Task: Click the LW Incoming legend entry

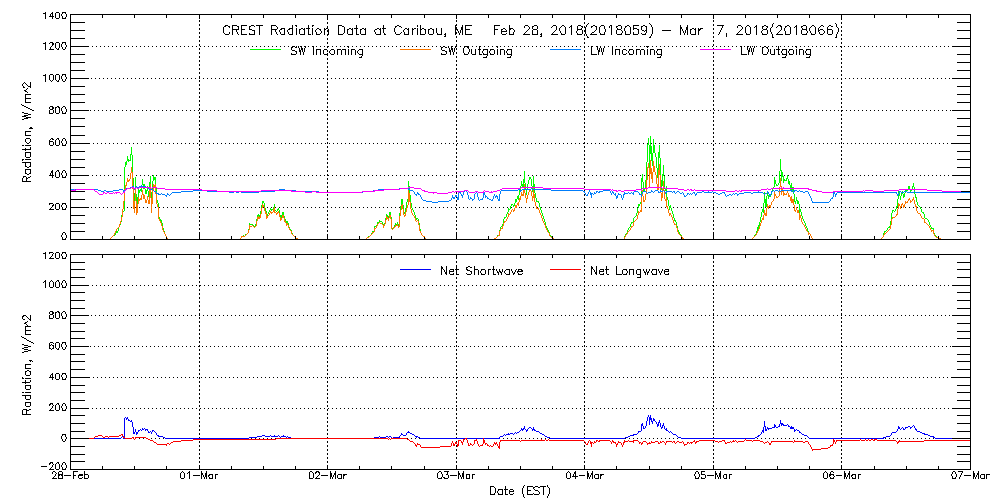Action: 625,52
